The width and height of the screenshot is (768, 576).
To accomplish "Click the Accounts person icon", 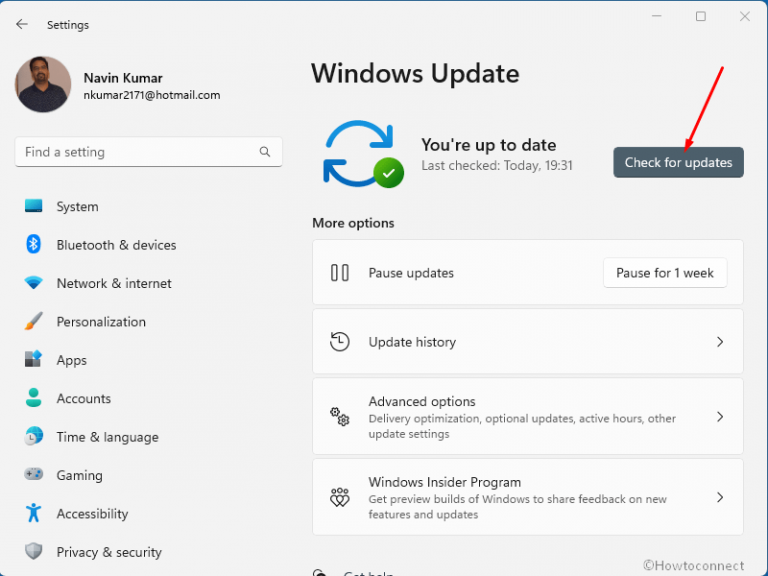I will click(33, 397).
